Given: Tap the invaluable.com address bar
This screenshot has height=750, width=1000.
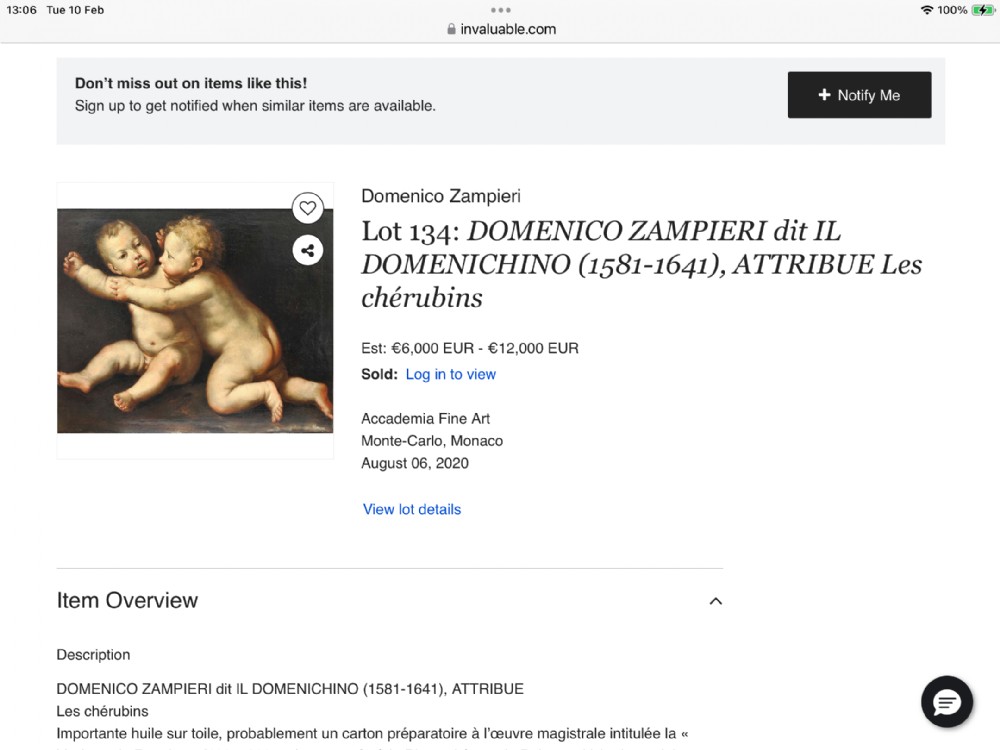Looking at the screenshot, I should (x=501, y=29).
